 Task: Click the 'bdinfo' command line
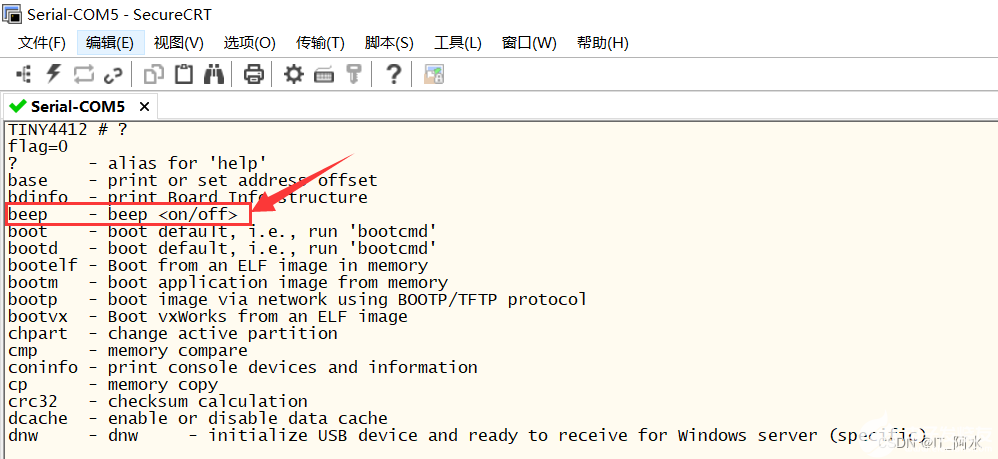click(188, 197)
